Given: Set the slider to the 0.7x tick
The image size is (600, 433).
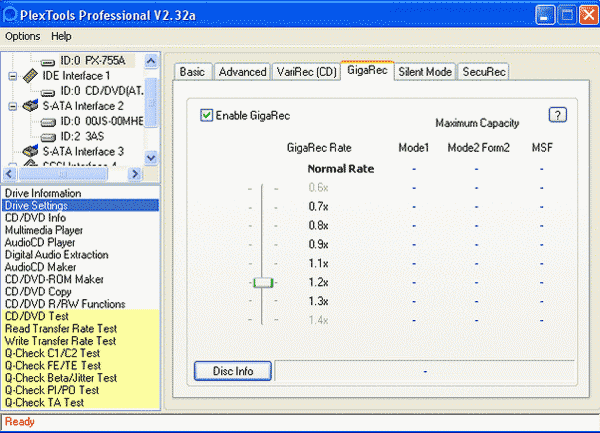Looking at the screenshot, I should pyautogui.click(x=262, y=207).
